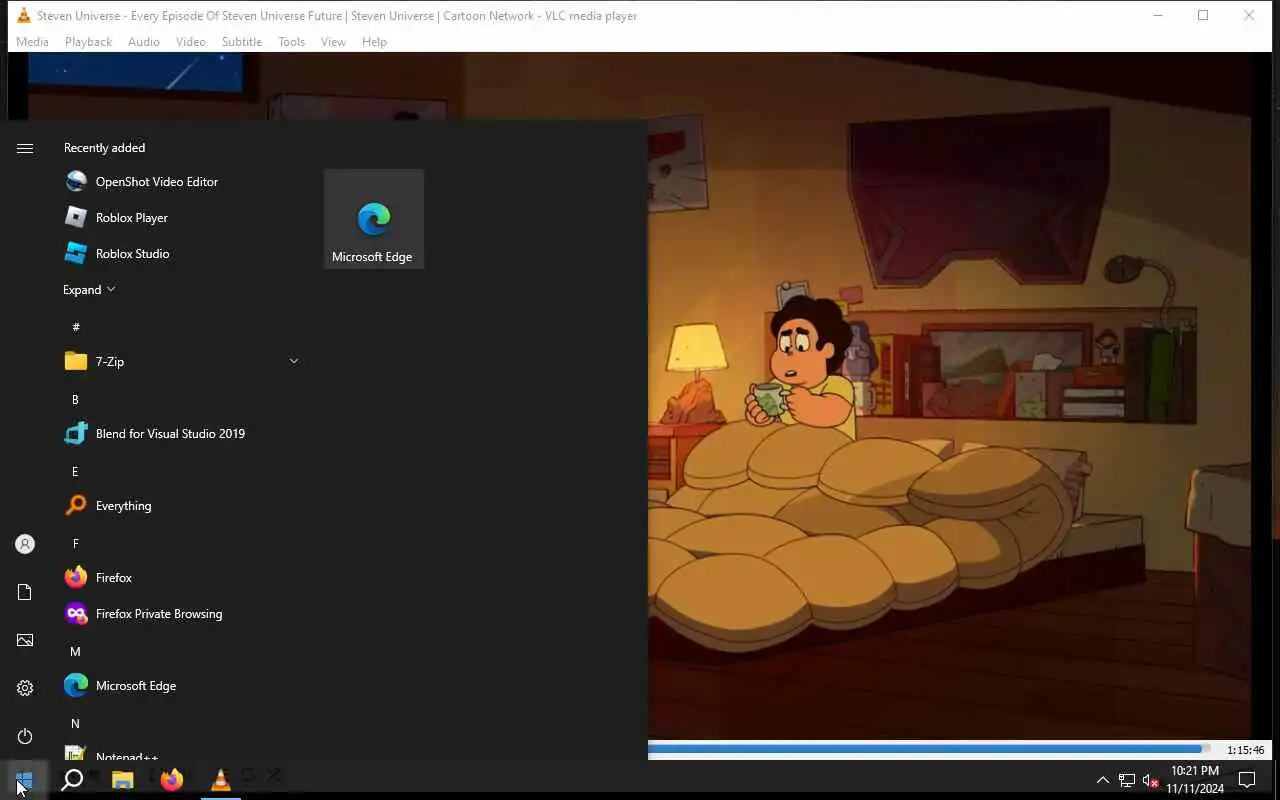
Task: Click the 'M' letter header
Action: pyautogui.click(x=75, y=651)
